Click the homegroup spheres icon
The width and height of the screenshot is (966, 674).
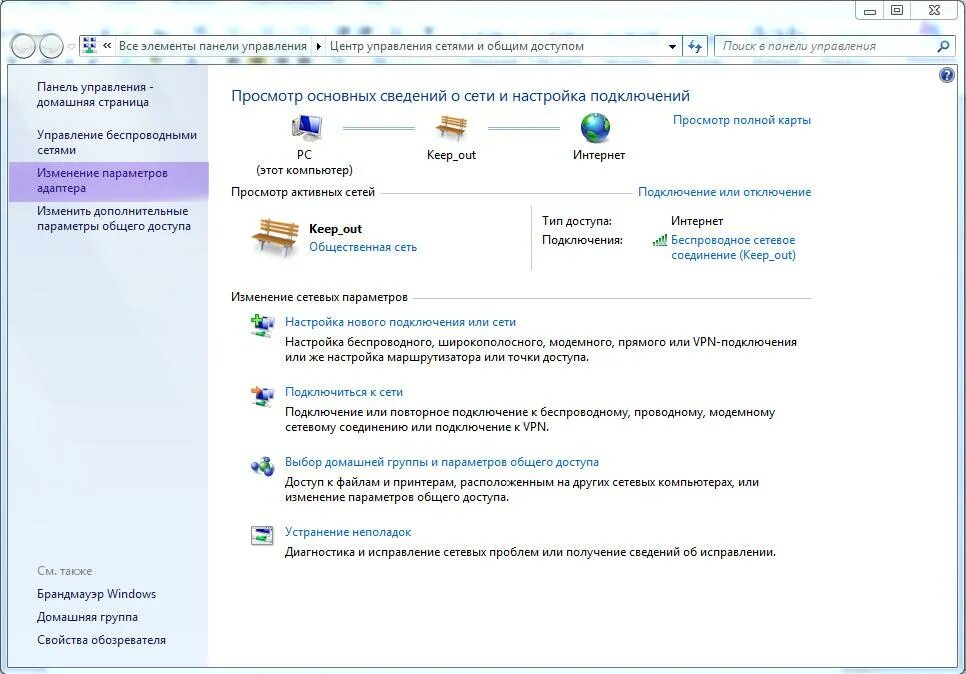[262, 466]
